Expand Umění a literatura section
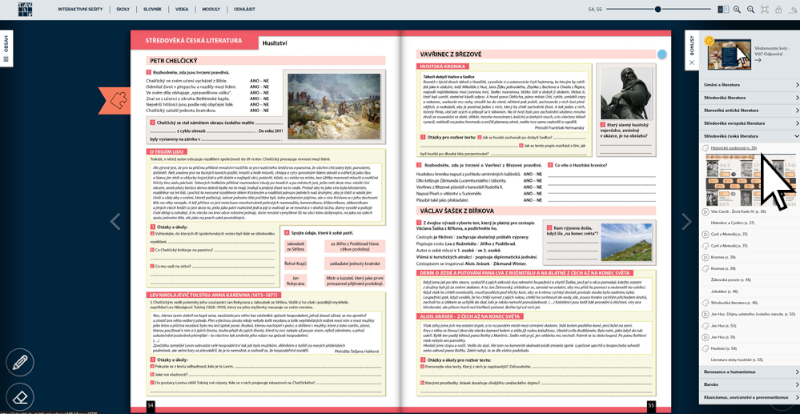800x414 pixels. click(749, 85)
